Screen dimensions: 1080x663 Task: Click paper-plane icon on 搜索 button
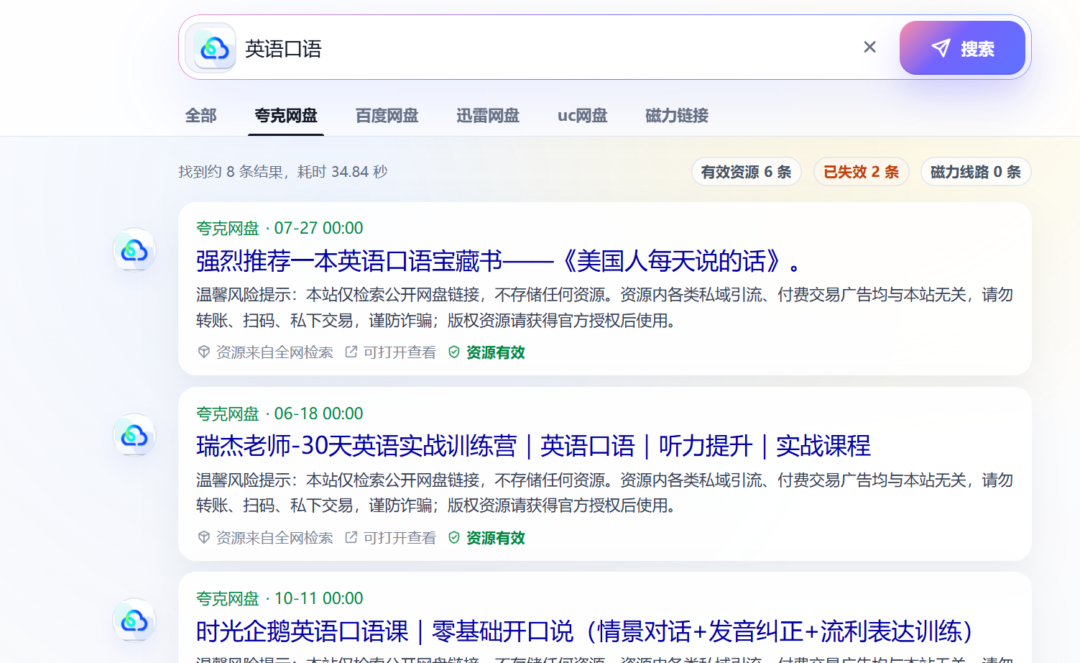pyautogui.click(x=941, y=48)
